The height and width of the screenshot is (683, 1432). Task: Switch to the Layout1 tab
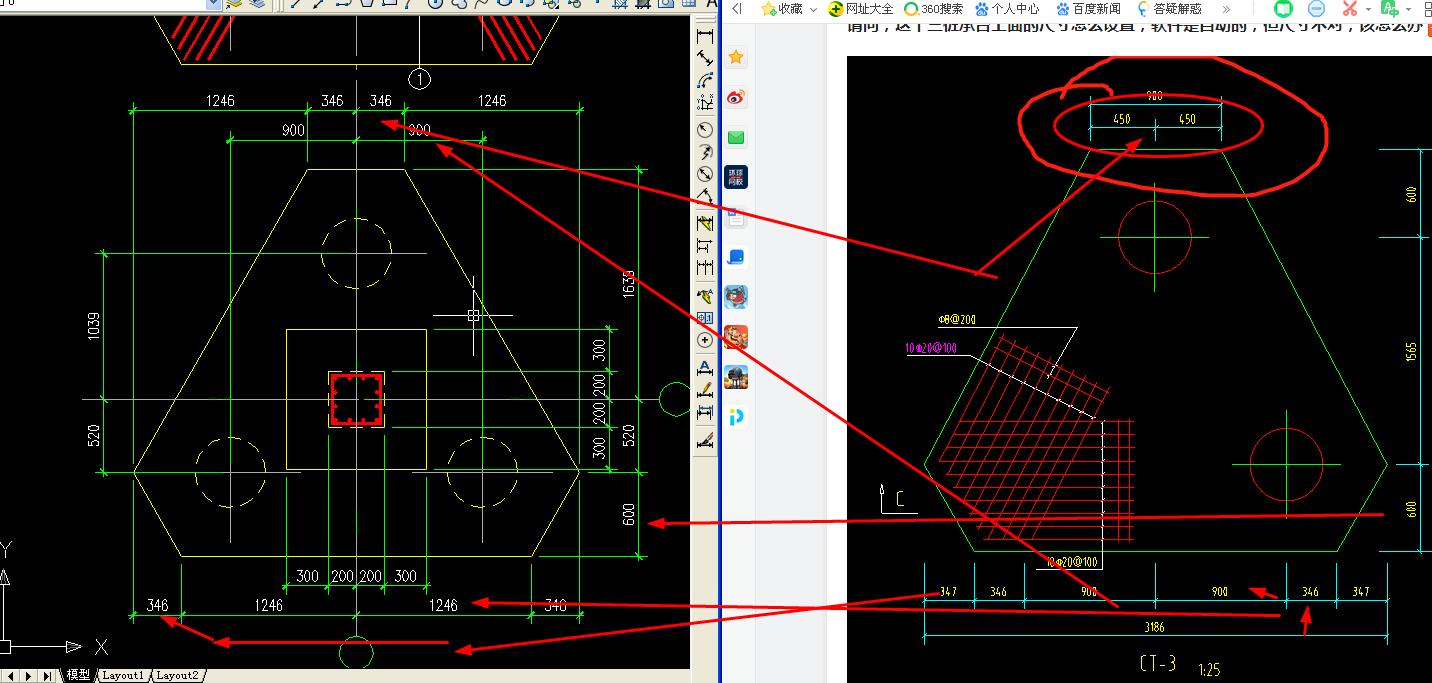coord(123,676)
